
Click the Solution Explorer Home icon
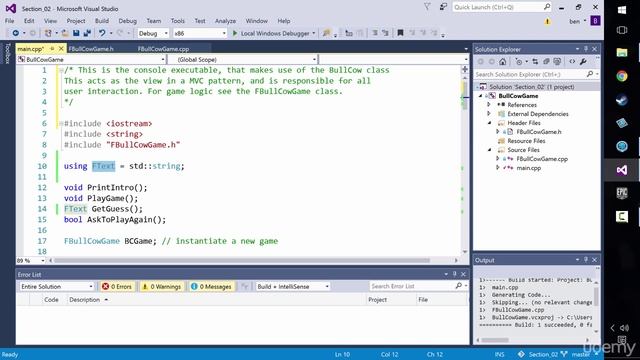pyautogui.click(x=502, y=62)
